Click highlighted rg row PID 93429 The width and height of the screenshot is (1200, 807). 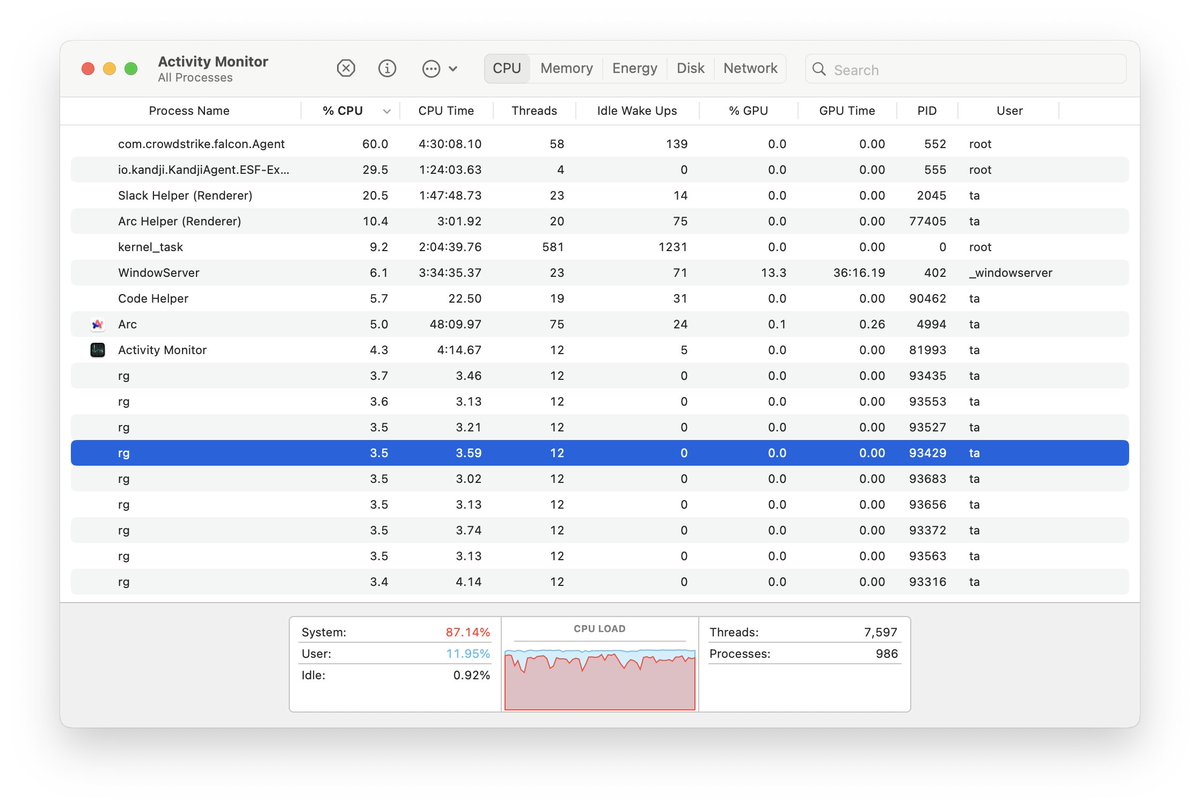(x=600, y=453)
